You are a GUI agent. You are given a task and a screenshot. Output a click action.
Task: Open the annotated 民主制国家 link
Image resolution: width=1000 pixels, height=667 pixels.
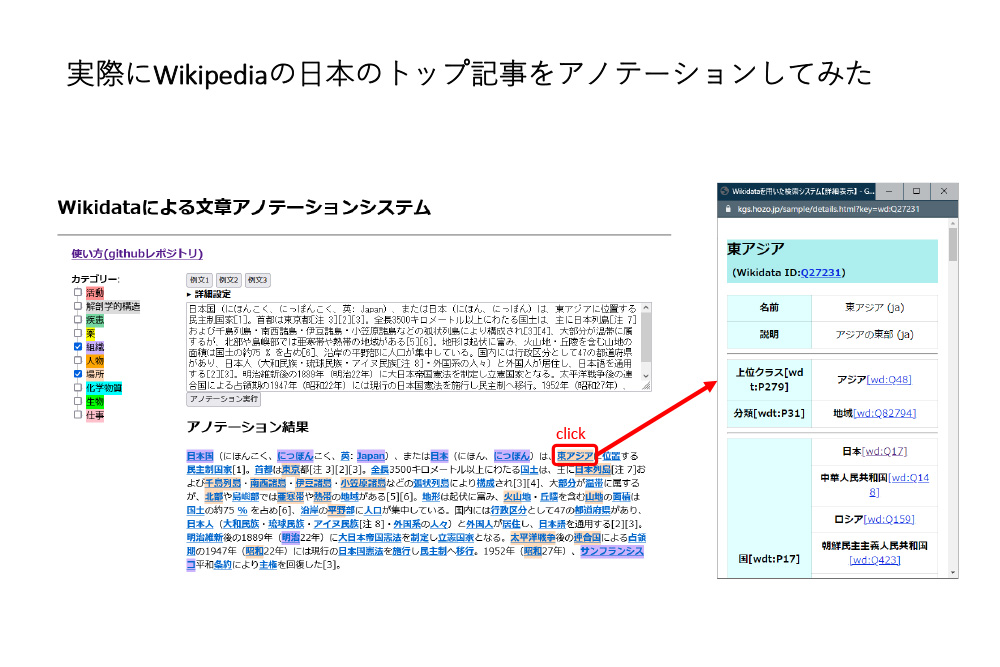(x=209, y=469)
